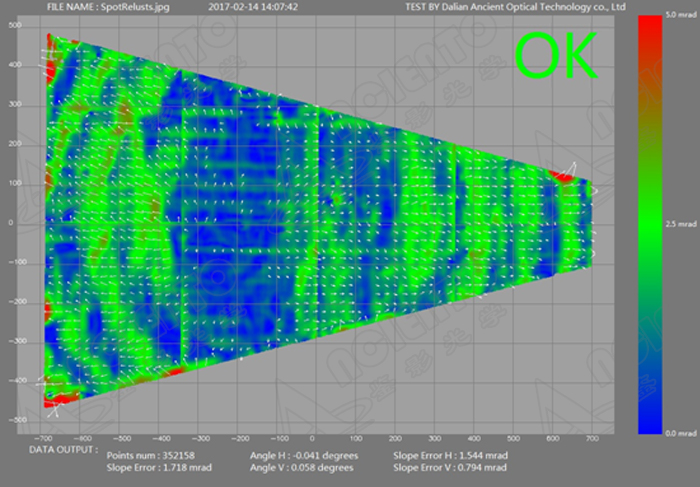Image resolution: width=700 pixels, height=487 pixels.
Task: Click the 0 tick on the horizontal axis
Action: pos(313,438)
